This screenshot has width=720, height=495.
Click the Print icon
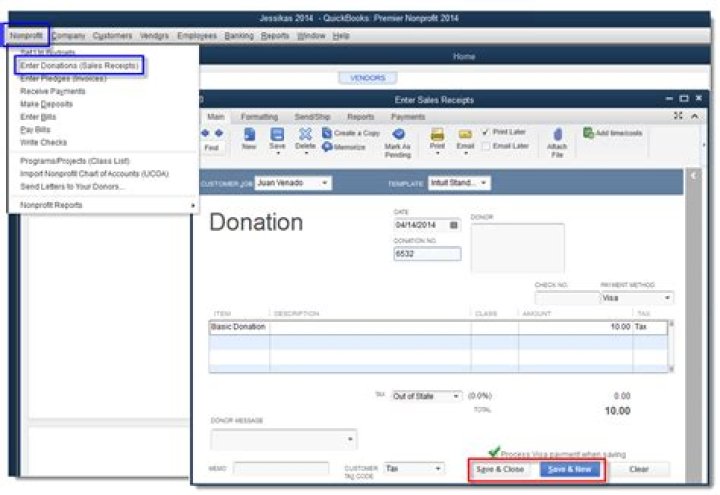point(437,134)
